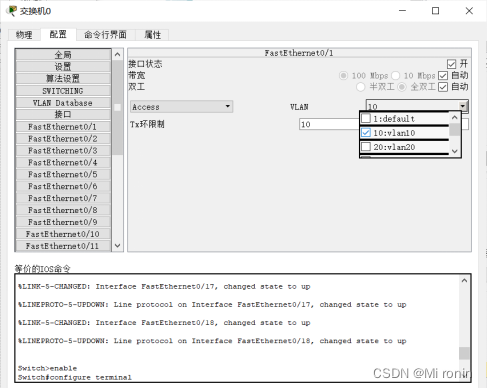487x388 pixels.
Task: Click the Packet Tracer icon in title bar
Action: 11,11
